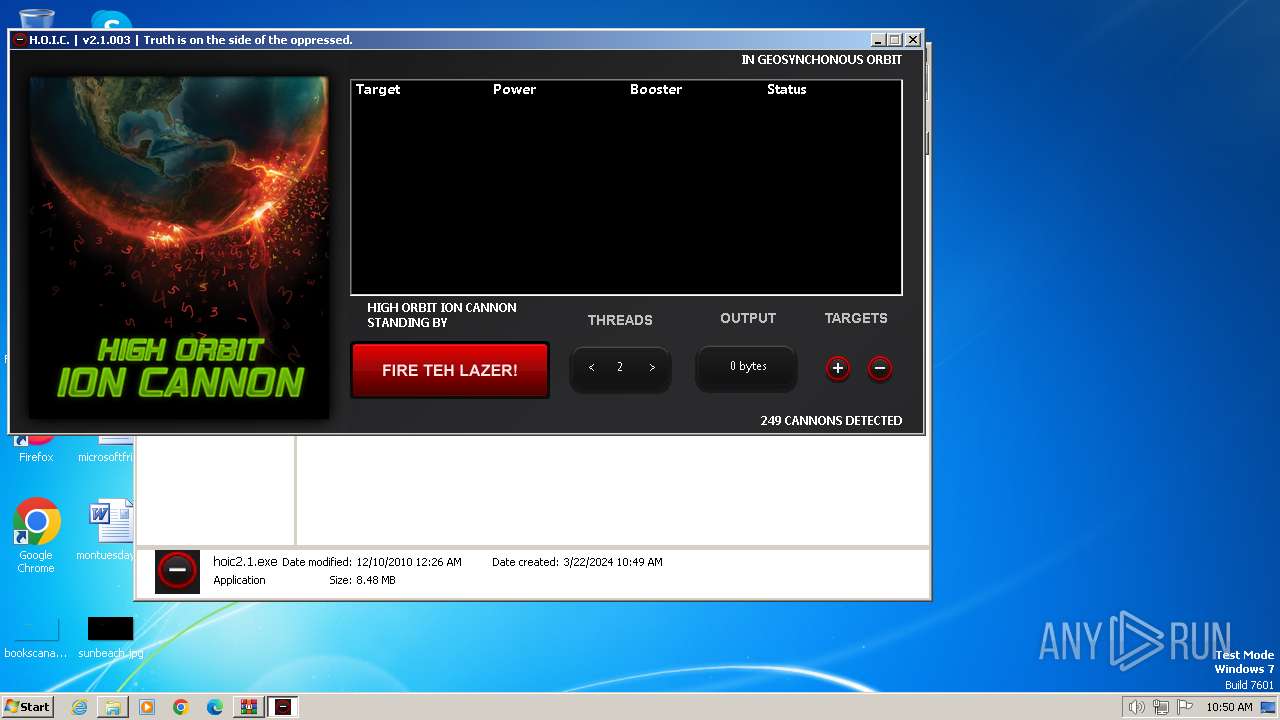Open the Google Chrome desktop shortcut
Image resolution: width=1280 pixels, height=720 pixels.
click(36, 537)
